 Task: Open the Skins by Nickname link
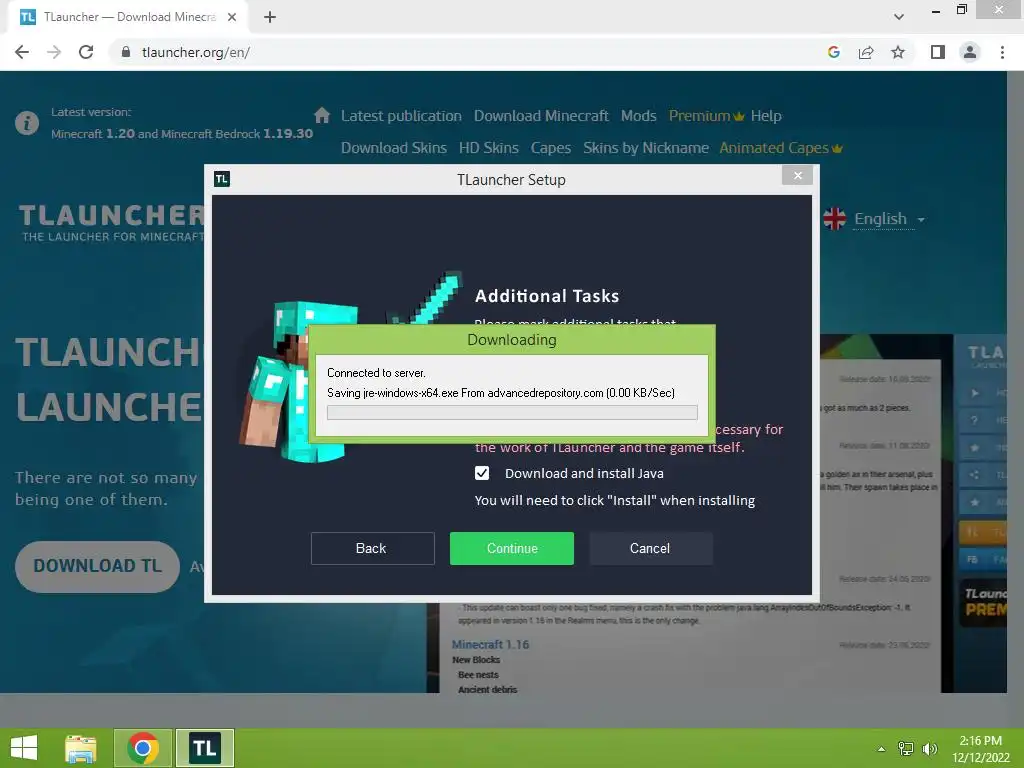(x=646, y=148)
